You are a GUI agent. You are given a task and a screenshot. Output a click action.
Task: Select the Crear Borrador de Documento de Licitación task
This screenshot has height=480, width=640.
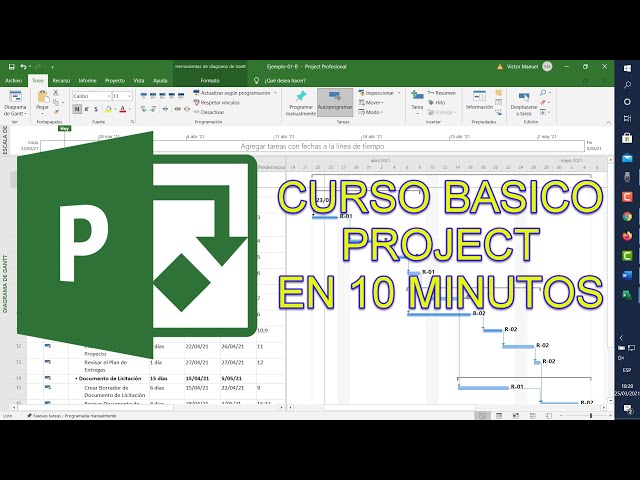pos(115,391)
